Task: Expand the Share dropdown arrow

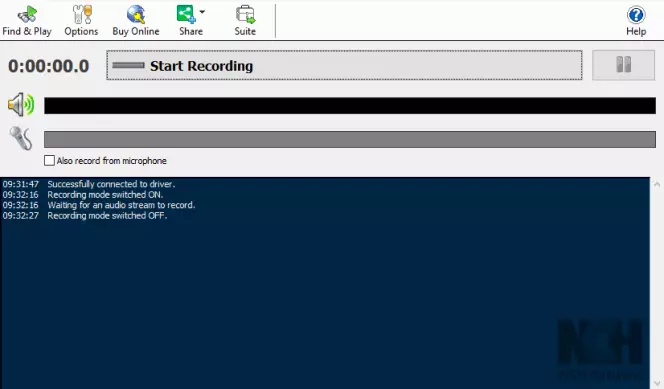Action: [x=202, y=12]
